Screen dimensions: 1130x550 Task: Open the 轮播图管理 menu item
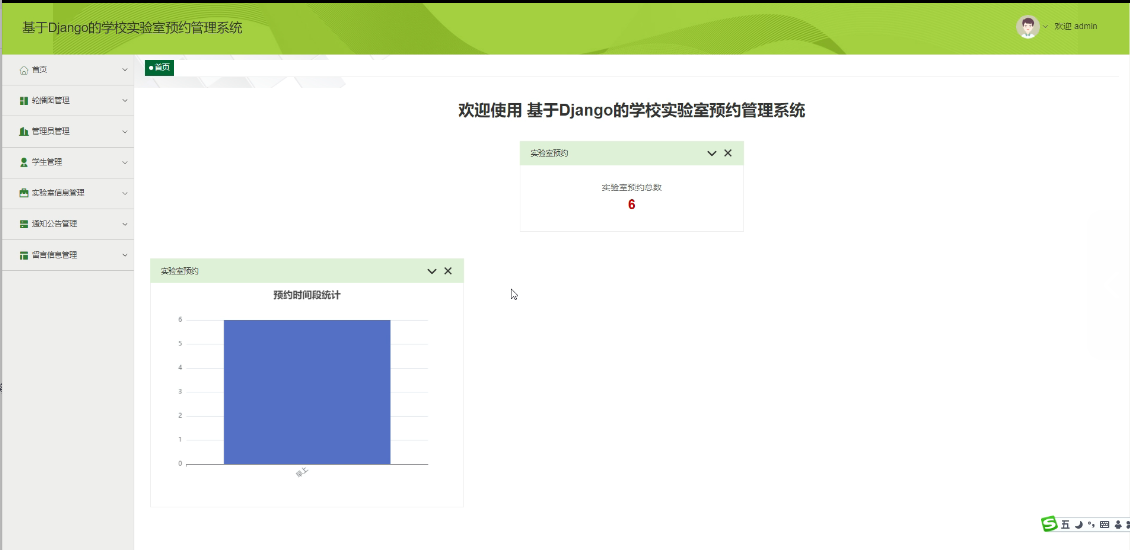[68, 101]
